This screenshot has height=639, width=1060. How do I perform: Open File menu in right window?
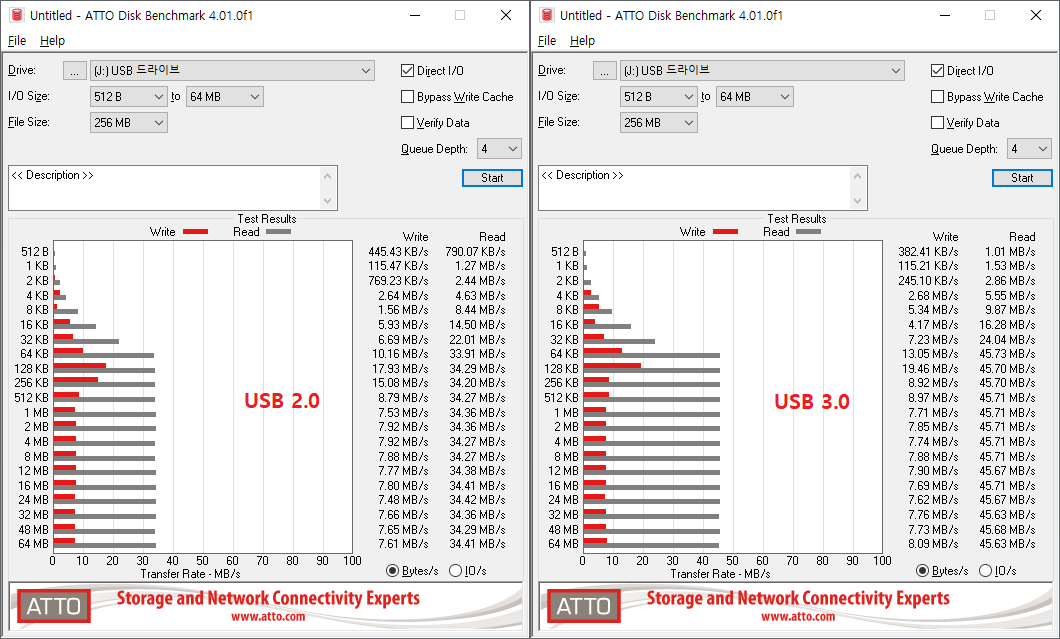pyautogui.click(x=547, y=41)
